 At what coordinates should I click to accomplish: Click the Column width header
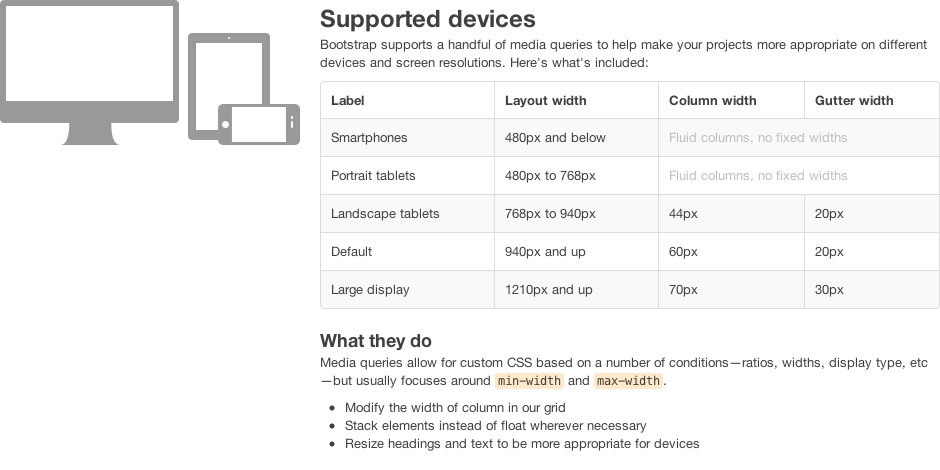coord(712,101)
